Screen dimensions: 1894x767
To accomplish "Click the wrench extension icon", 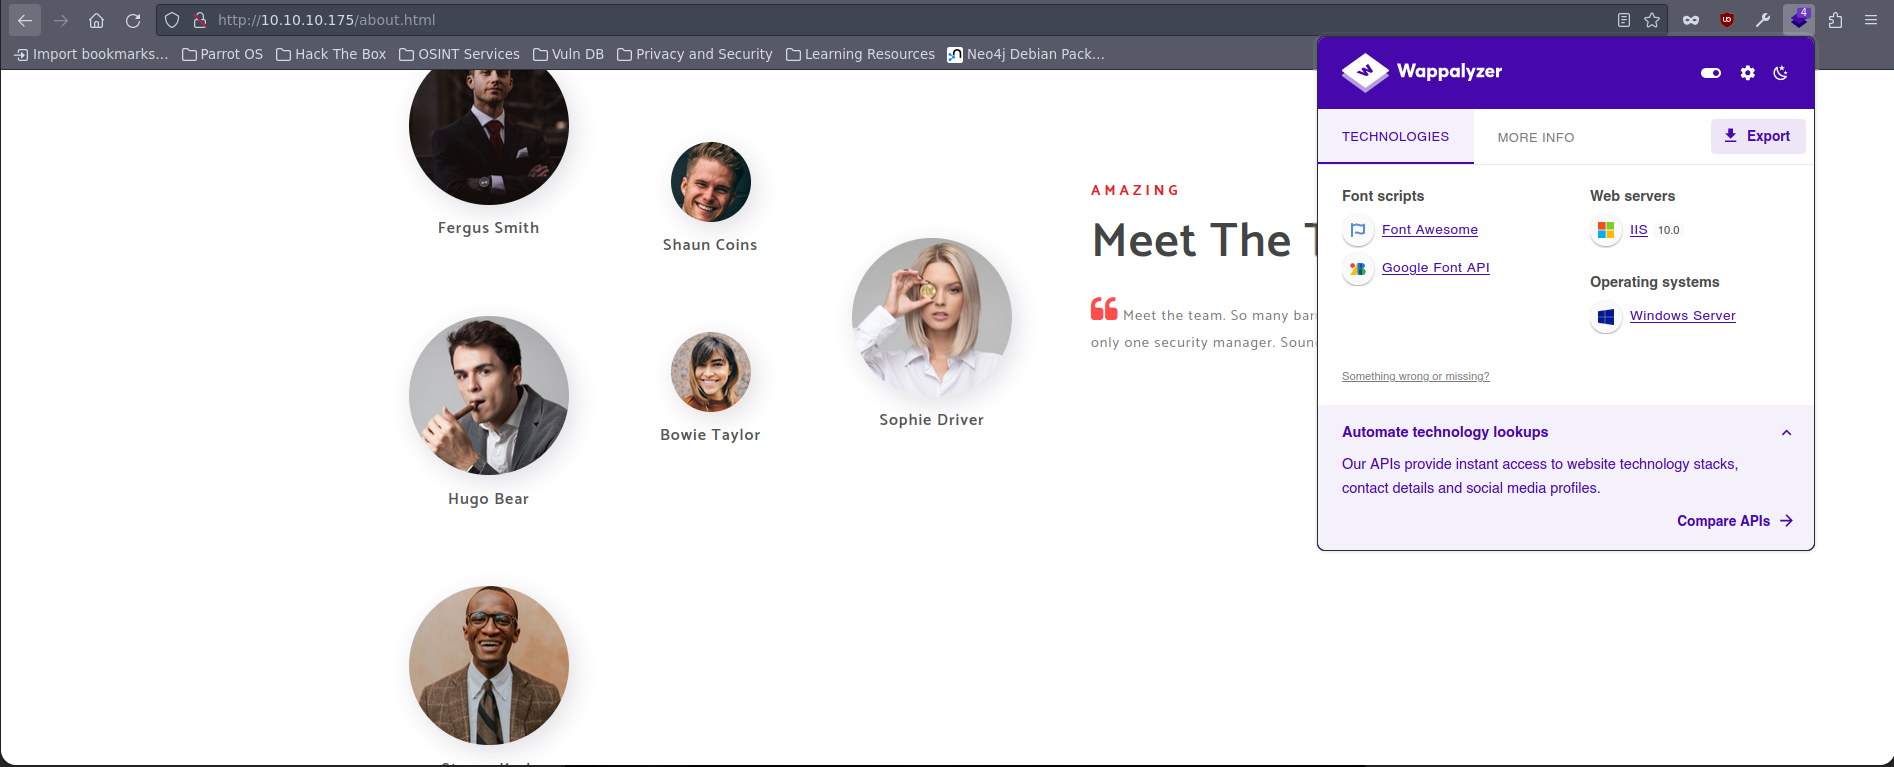I will point(1762,20).
